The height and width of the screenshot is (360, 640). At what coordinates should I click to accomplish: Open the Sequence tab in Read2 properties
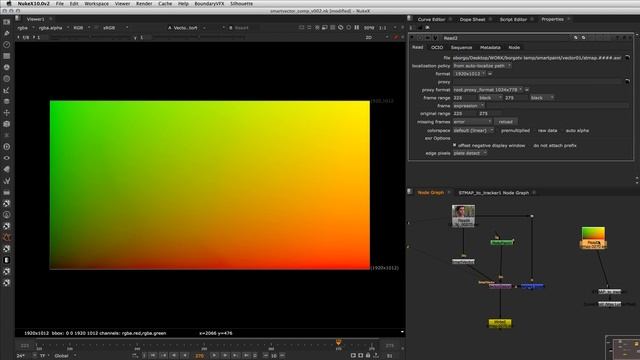461,47
